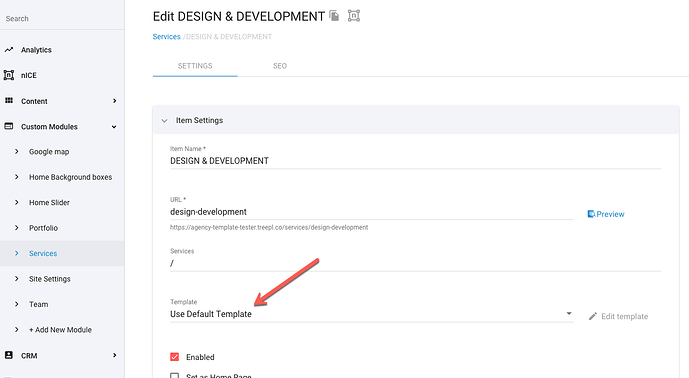
Task: Open the Preview link
Action: (606, 214)
